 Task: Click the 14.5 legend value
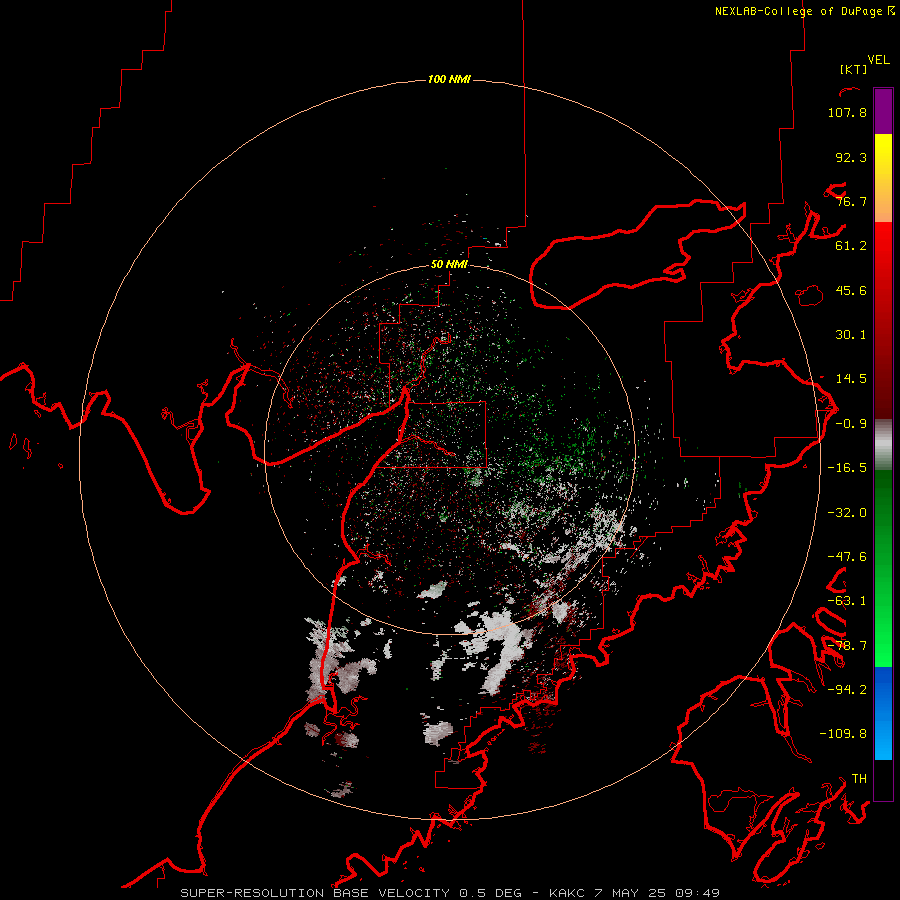[851, 379]
